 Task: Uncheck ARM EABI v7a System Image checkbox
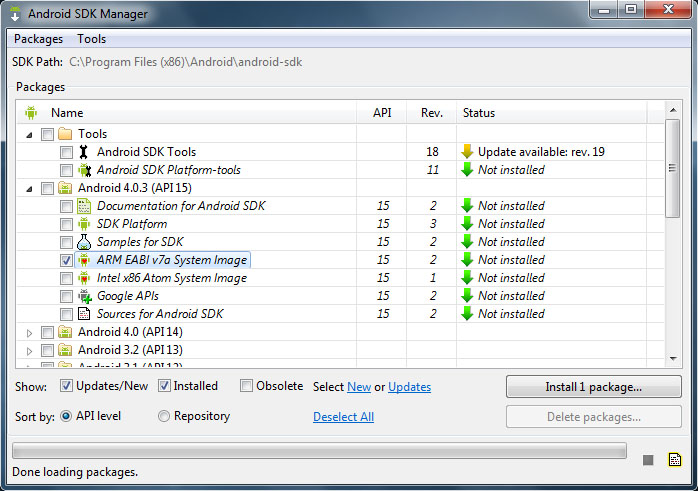(x=66, y=260)
